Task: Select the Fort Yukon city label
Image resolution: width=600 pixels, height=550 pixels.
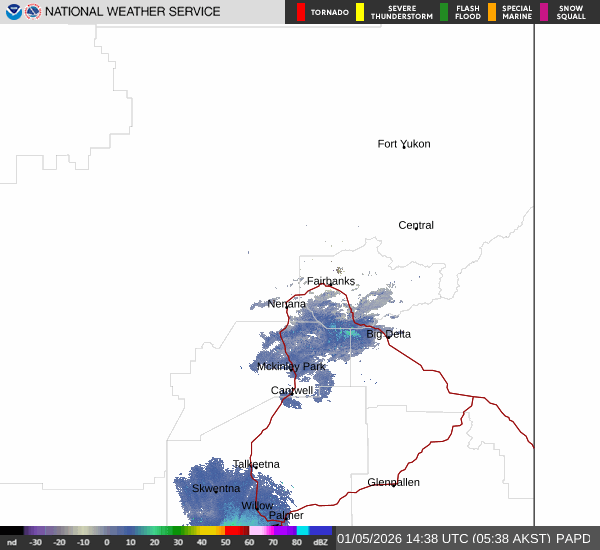Action: click(x=404, y=144)
